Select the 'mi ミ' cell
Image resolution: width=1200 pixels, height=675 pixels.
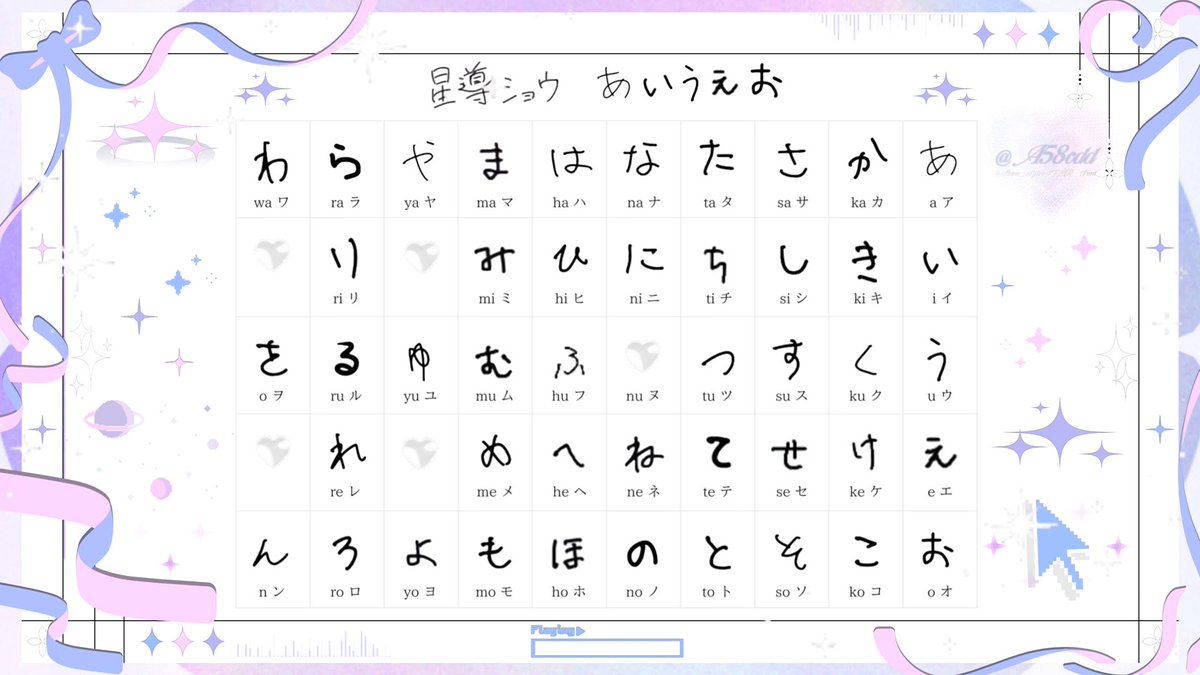tap(495, 267)
